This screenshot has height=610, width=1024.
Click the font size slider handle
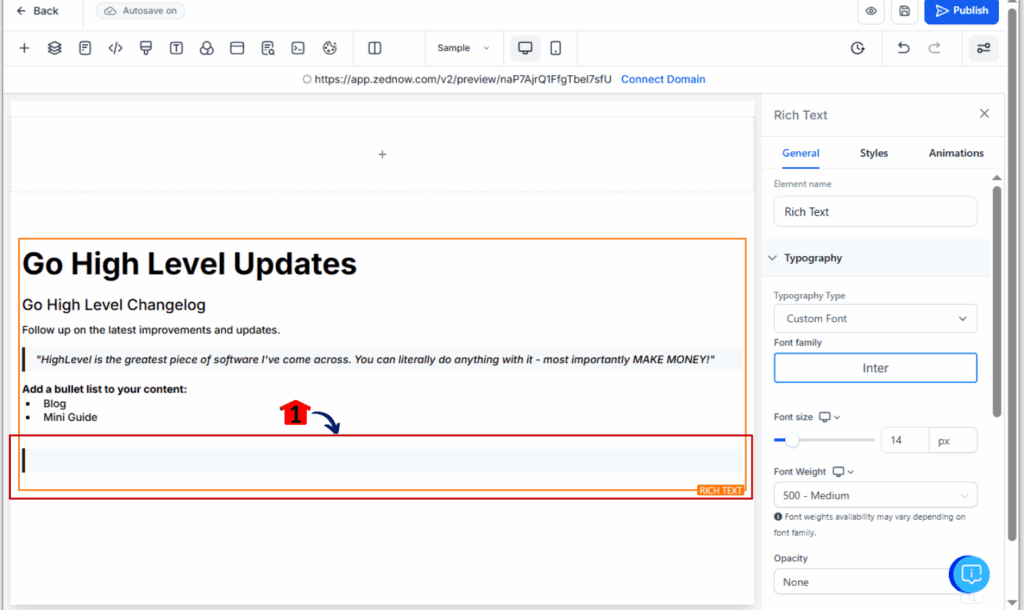pos(792,440)
